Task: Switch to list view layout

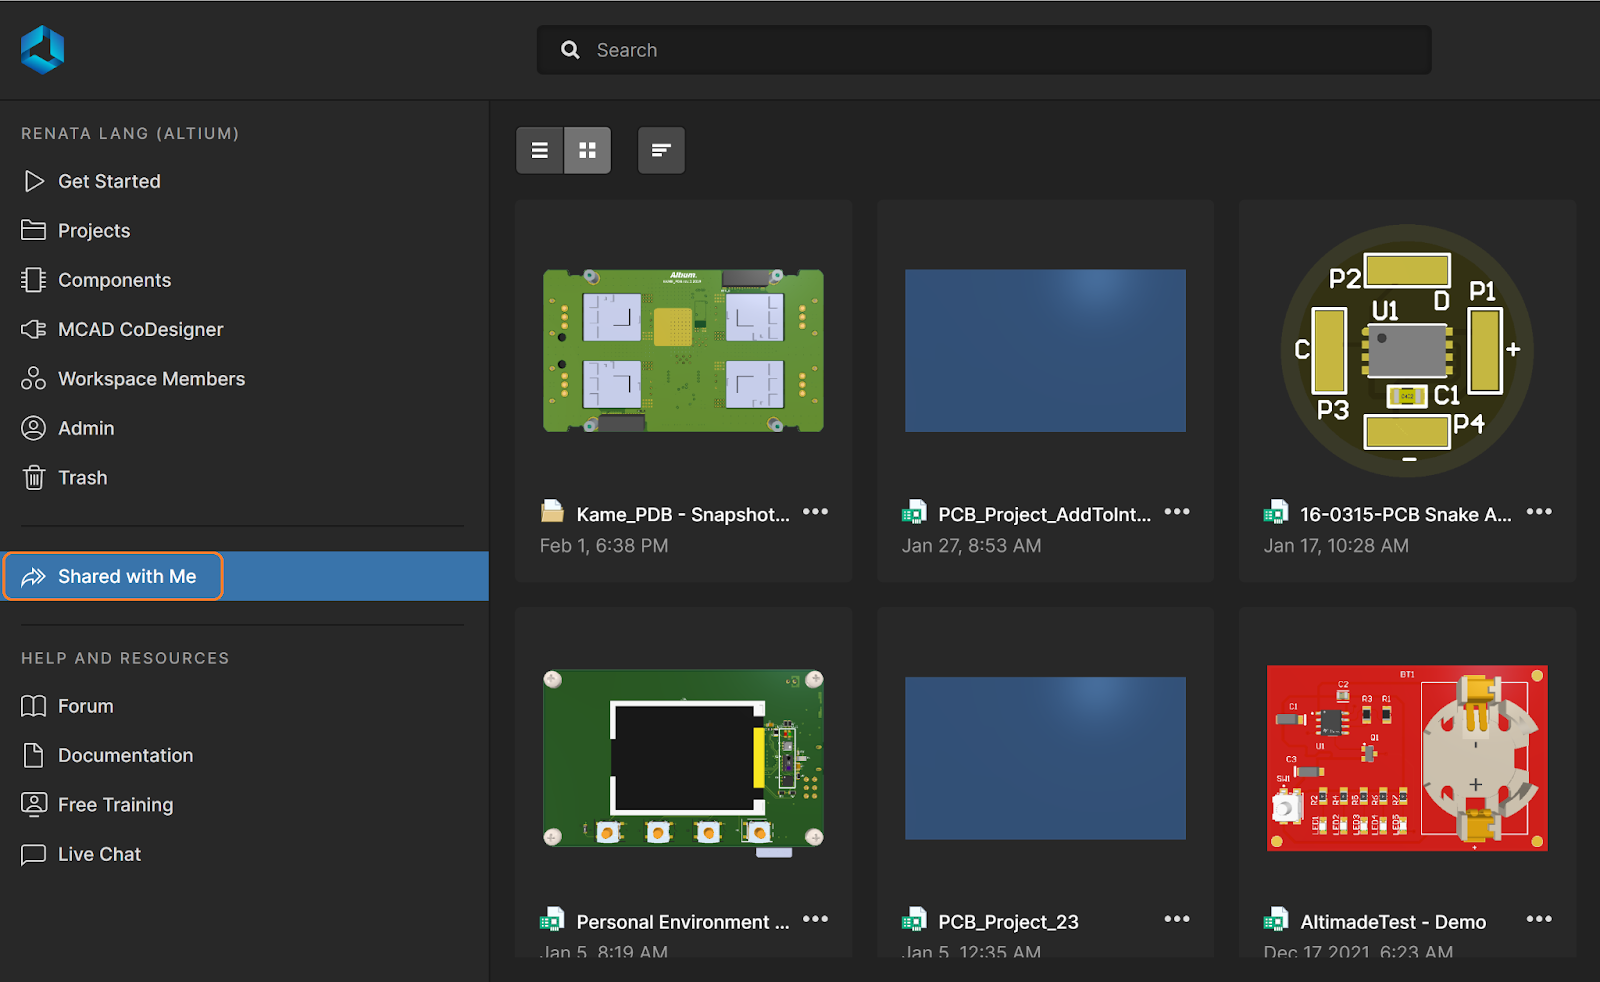Action: (539, 150)
